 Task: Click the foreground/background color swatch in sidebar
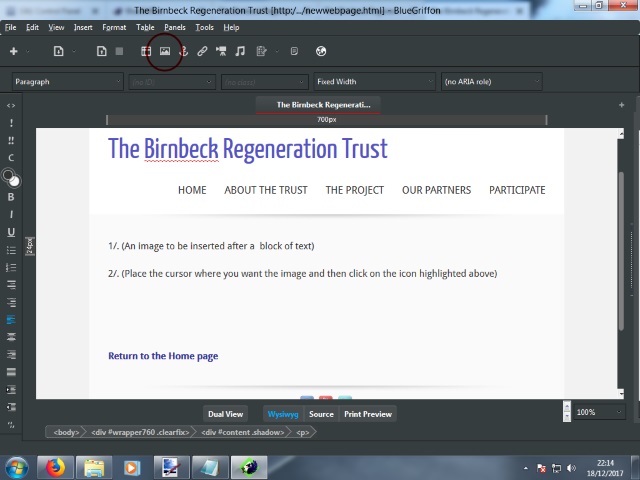(x=10, y=177)
